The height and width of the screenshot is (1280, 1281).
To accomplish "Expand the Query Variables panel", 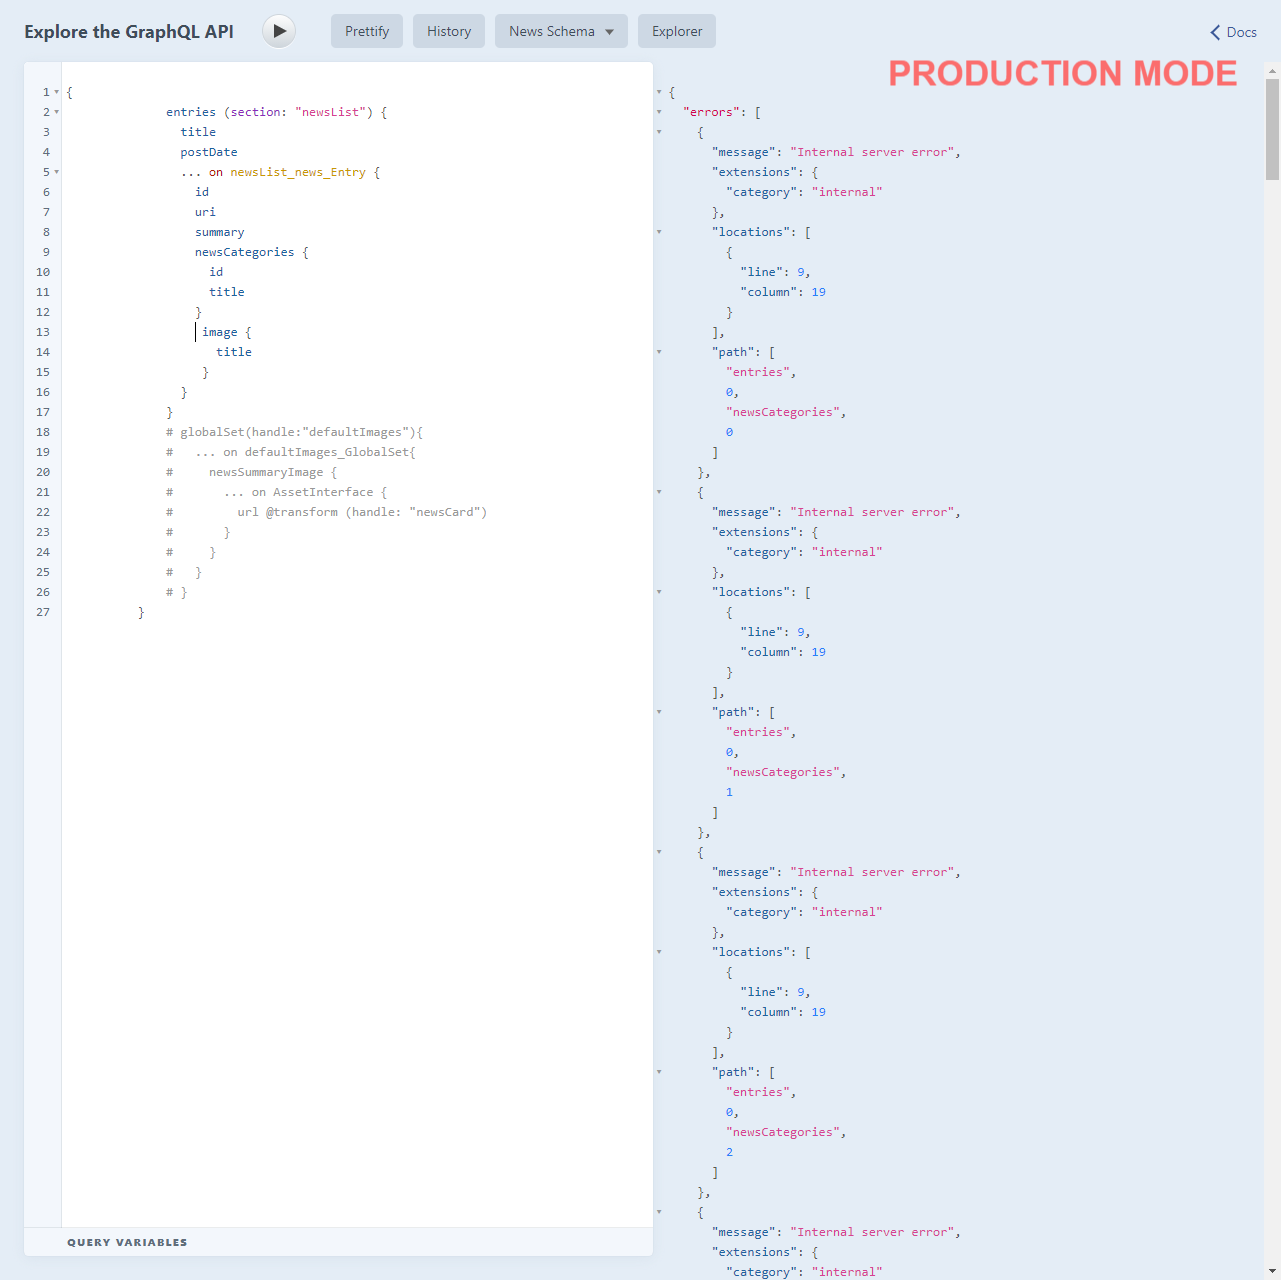I will pyautogui.click(x=127, y=1241).
